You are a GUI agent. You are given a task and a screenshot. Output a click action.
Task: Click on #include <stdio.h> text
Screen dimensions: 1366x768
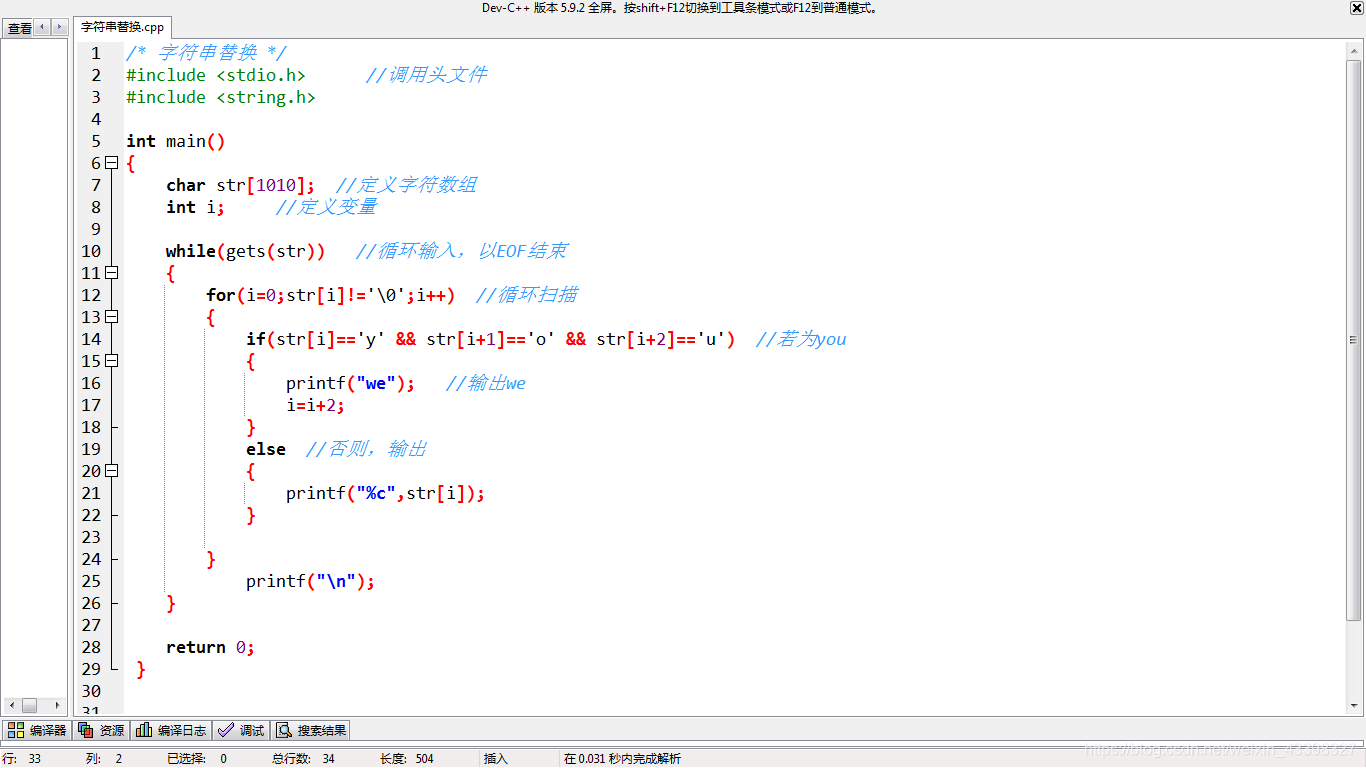(216, 75)
